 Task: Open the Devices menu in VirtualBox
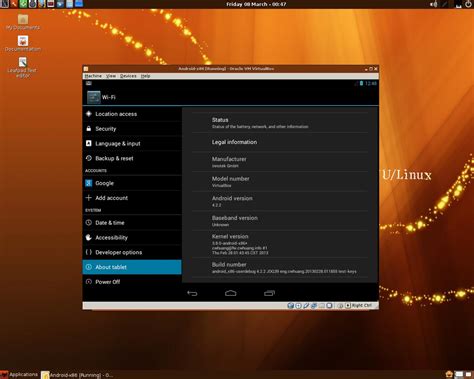[x=128, y=76]
